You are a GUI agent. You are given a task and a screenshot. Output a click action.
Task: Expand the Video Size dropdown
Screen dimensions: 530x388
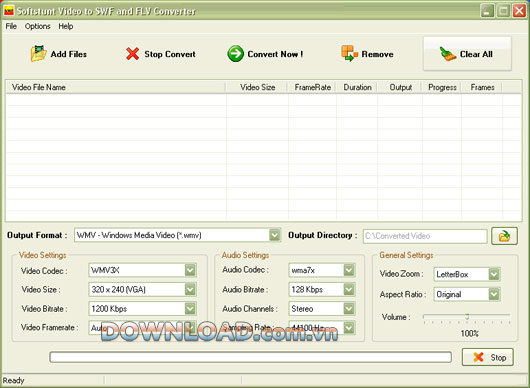click(x=190, y=289)
